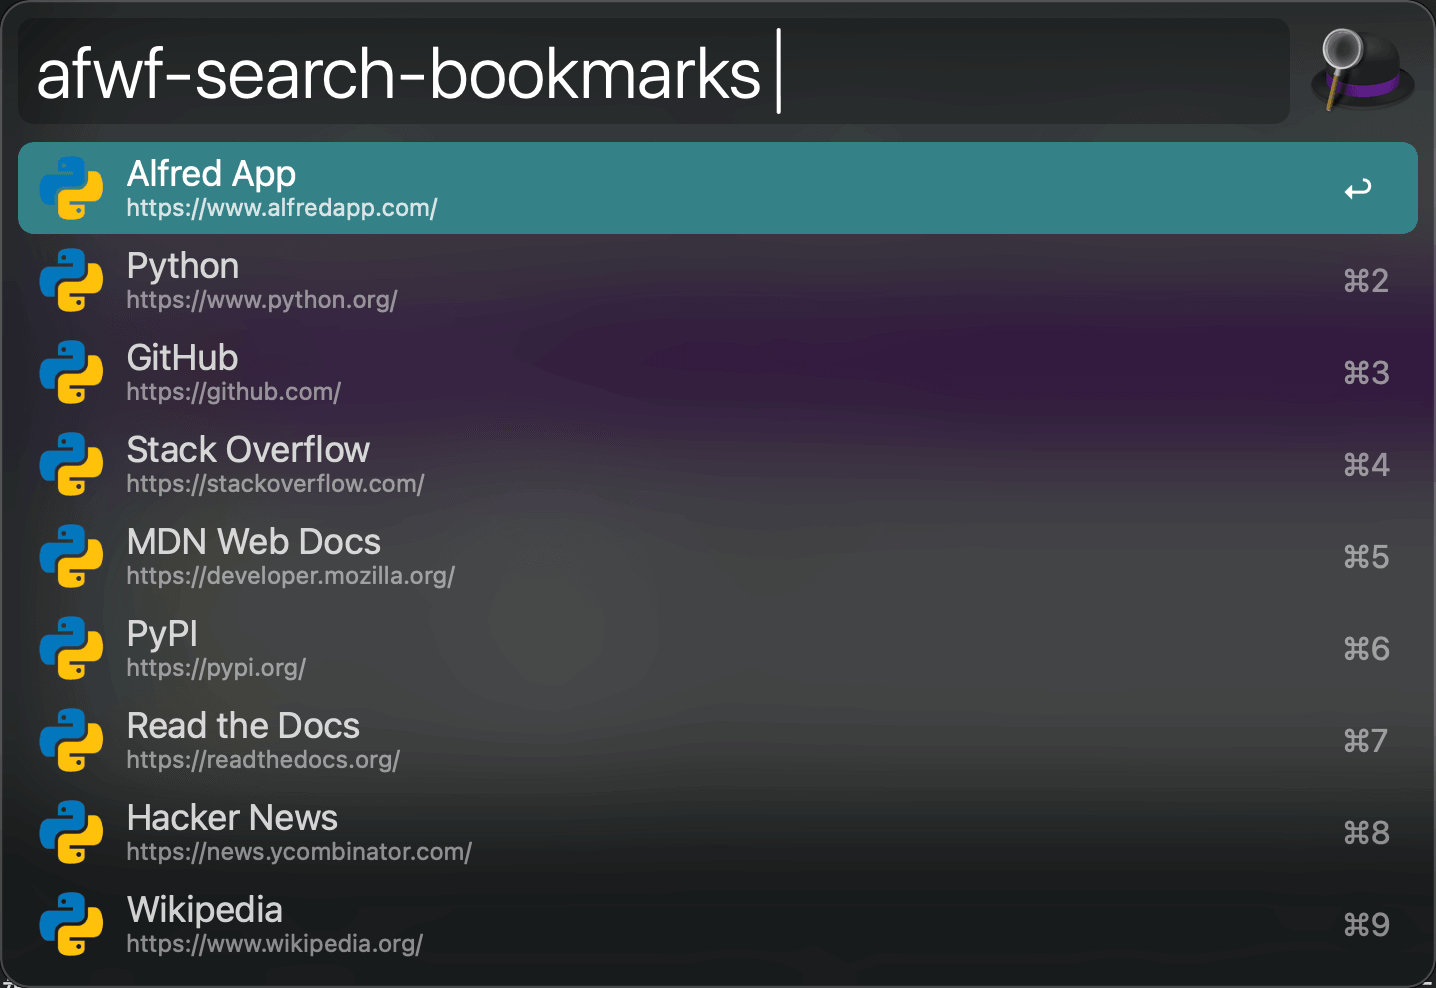1436x988 pixels.
Task: Click the https://developer.mozilla.org/ URL
Action: click(291, 576)
